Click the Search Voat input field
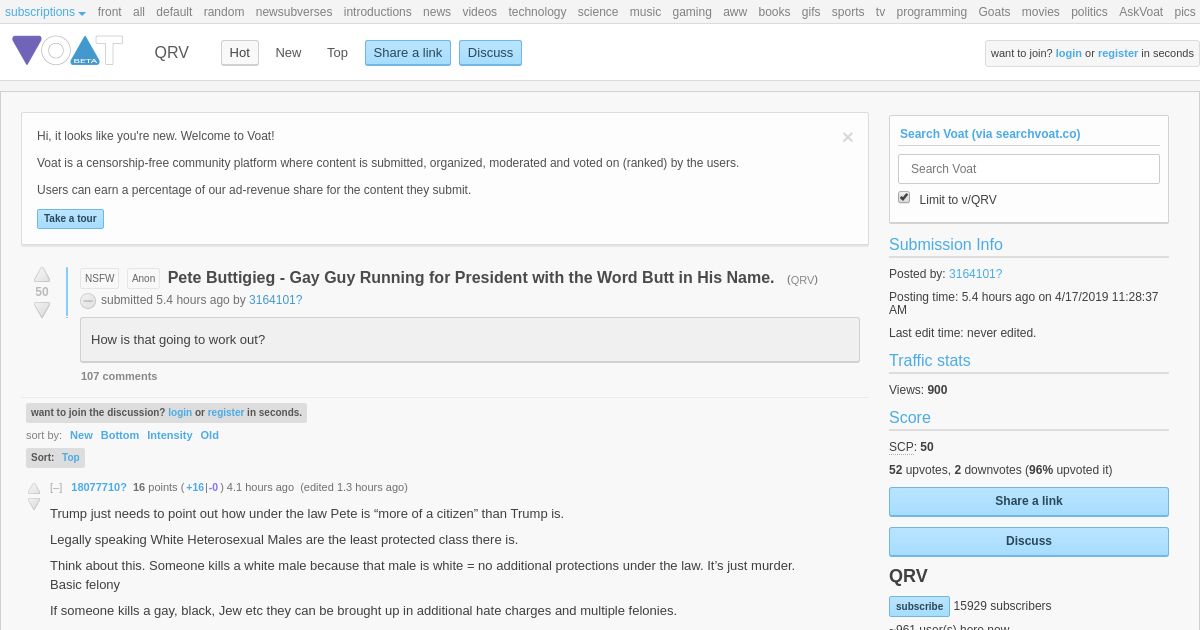The width and height of the screenshot is (1200, 630). pyautogui.click(x=1029, y=169)
